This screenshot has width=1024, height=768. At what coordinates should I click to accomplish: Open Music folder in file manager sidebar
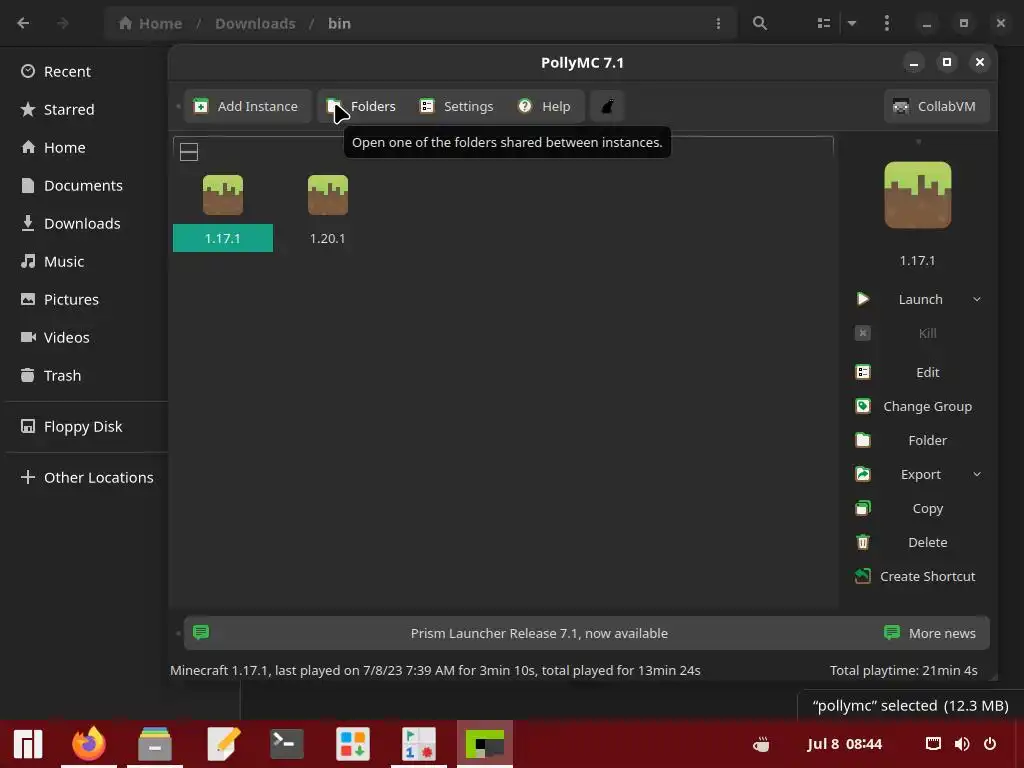(x=85, y=261)
